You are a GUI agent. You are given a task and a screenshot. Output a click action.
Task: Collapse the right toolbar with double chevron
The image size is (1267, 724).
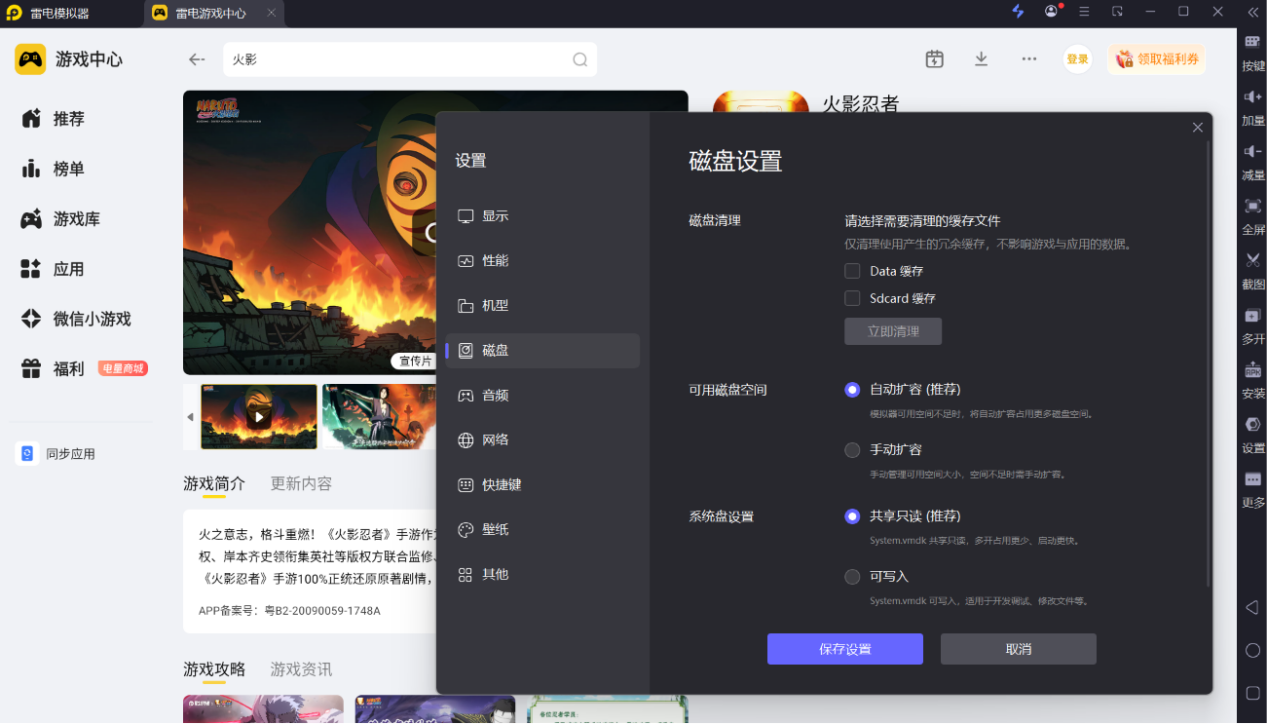[1252, 12]
